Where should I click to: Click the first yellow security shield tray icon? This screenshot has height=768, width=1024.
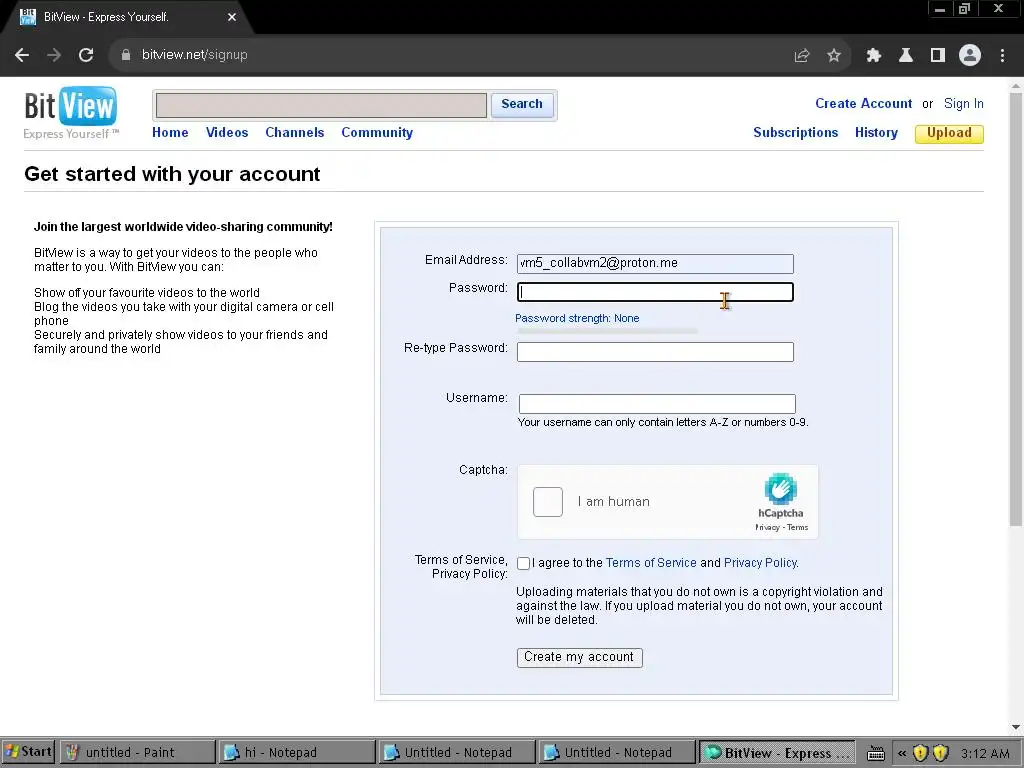pos(920,753)
